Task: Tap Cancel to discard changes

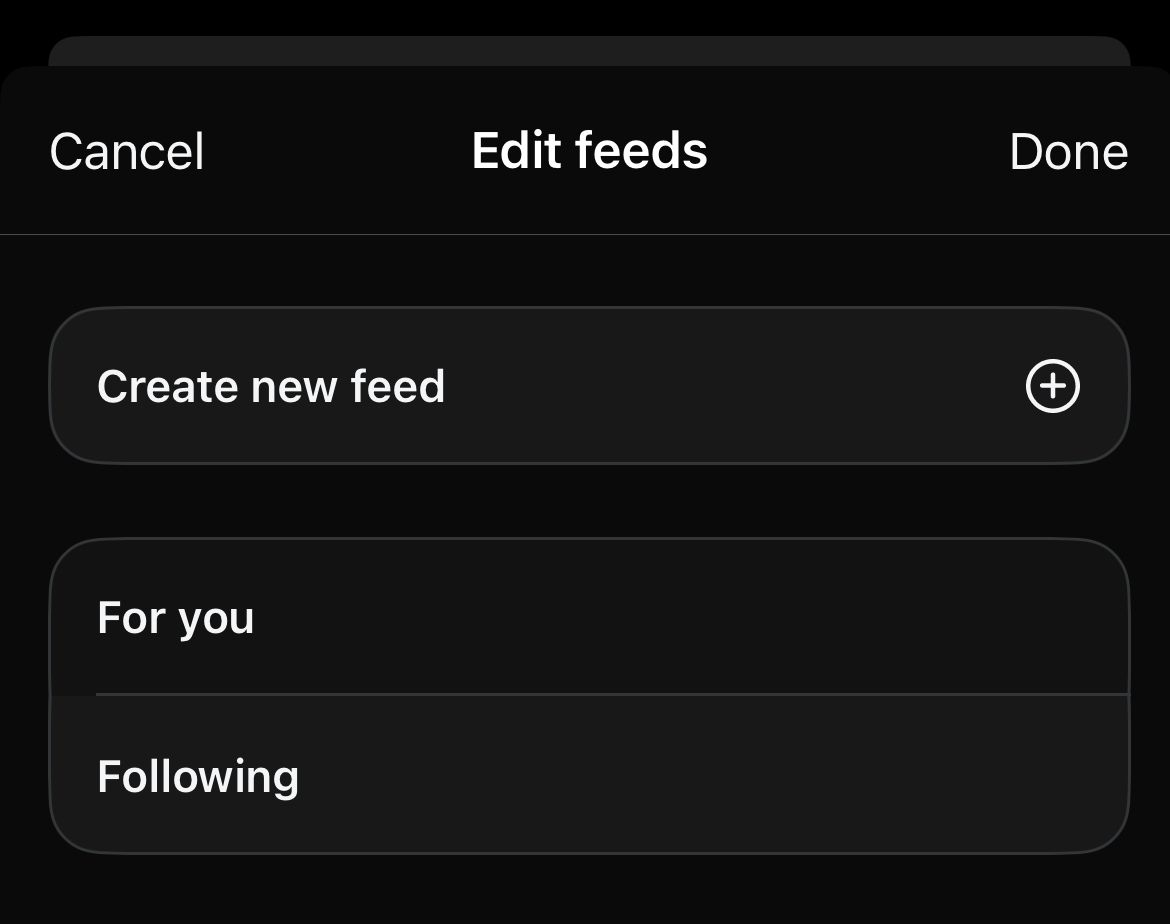Action: [126, 150]
